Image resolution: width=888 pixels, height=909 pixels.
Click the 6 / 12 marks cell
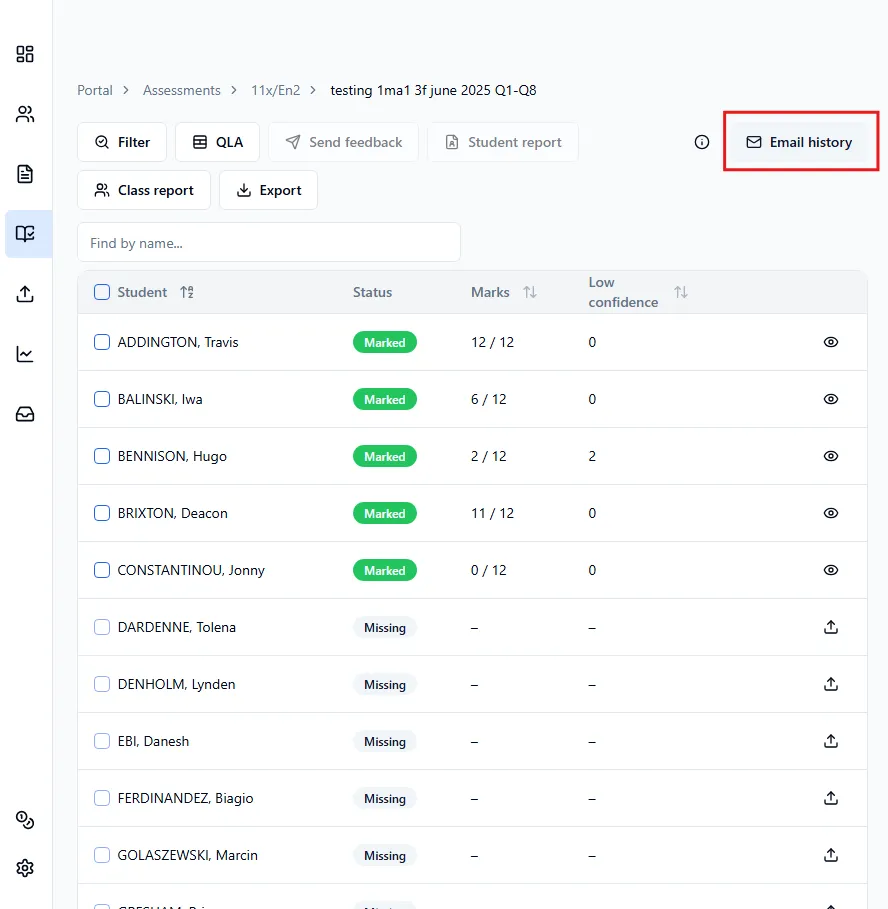tap(489, 399)
